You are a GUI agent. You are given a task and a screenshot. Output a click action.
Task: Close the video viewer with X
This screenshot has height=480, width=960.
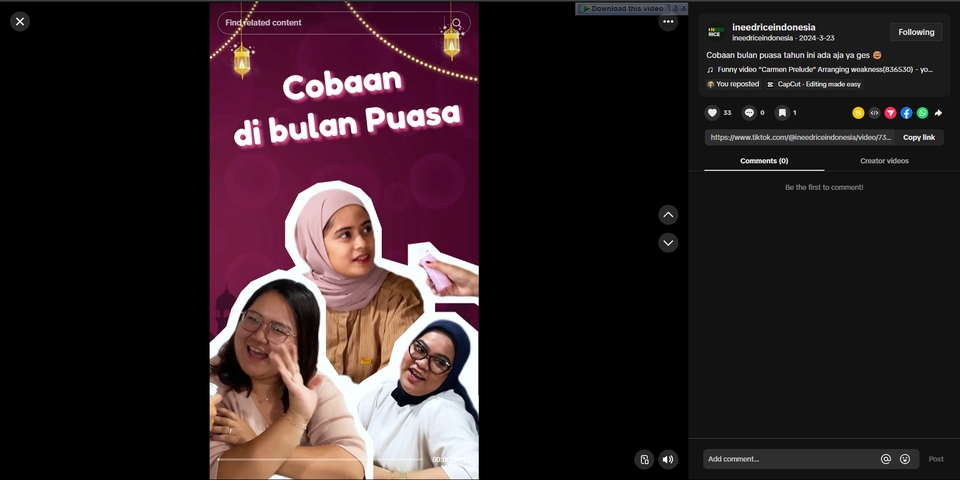pos(20,21)
